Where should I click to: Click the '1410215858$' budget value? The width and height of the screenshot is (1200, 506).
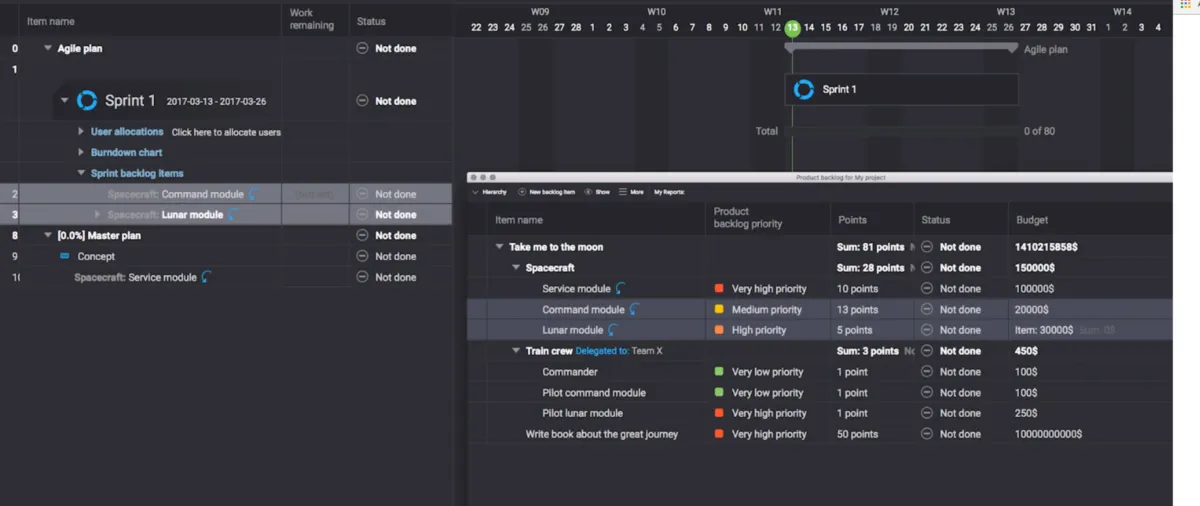pyautogui.click(x=1048, y=247)
